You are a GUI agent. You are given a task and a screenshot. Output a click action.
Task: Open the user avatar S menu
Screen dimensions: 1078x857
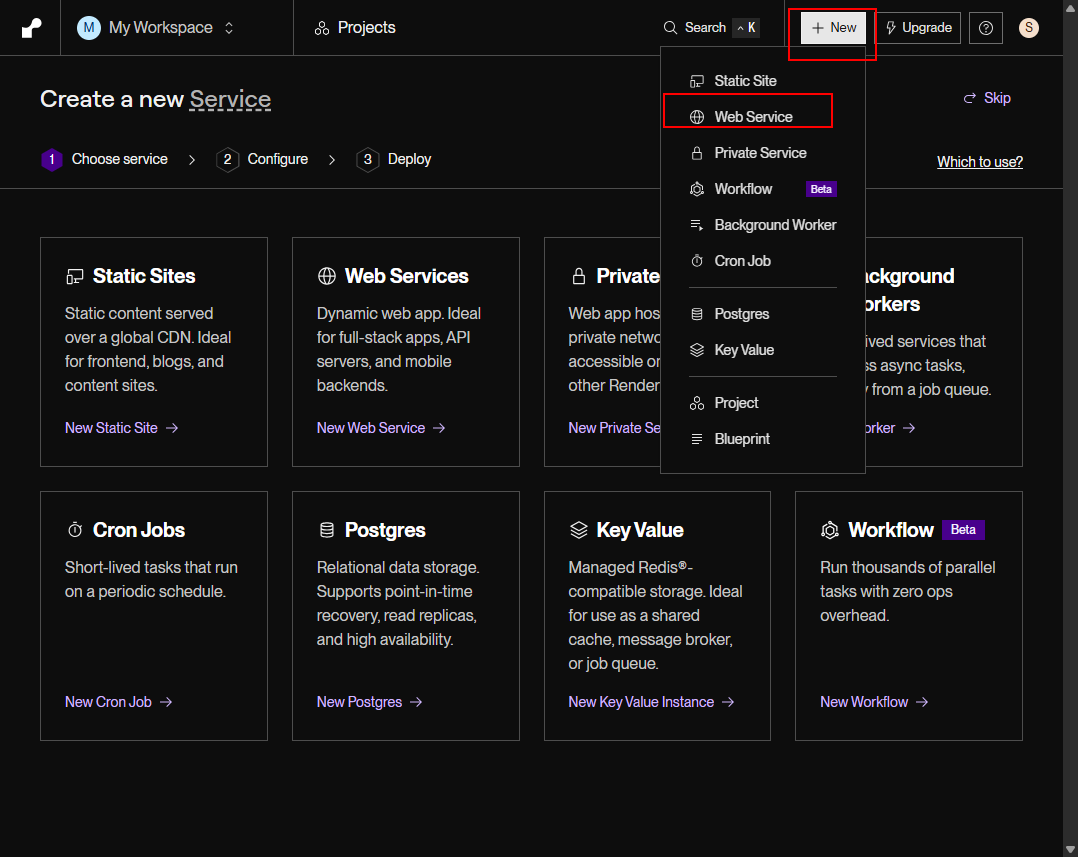pos(1028,27)
